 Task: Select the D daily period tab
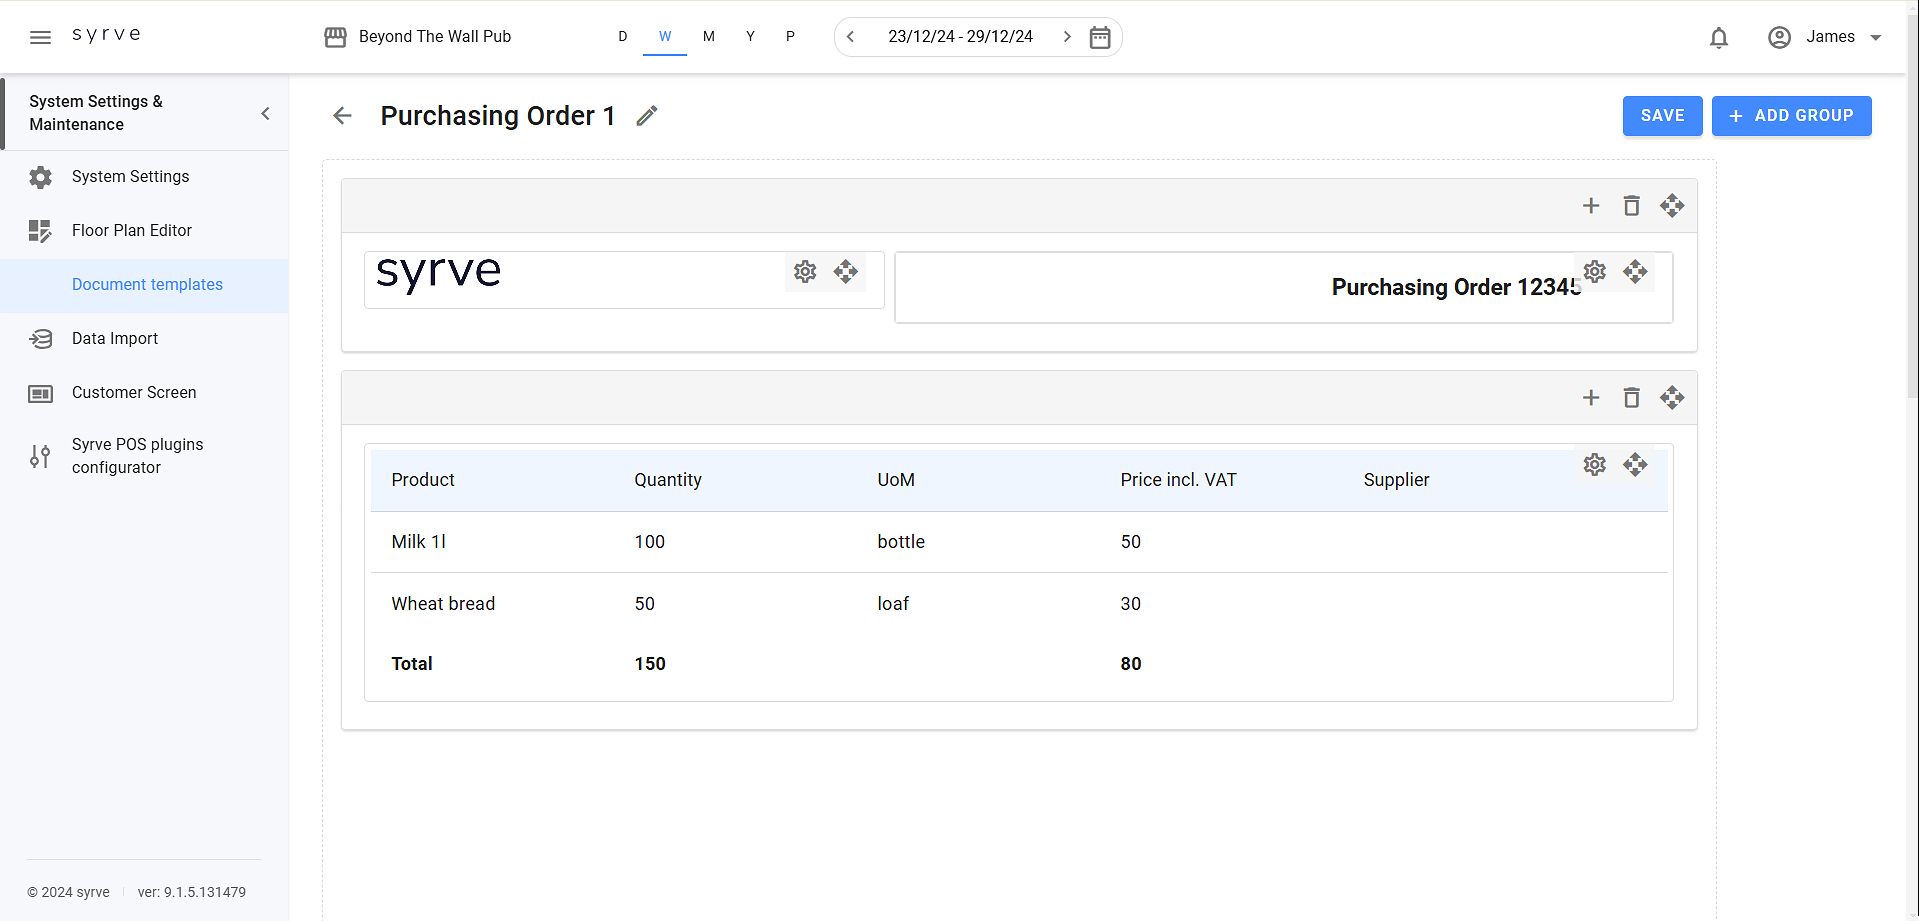click(x=623, y=37)
